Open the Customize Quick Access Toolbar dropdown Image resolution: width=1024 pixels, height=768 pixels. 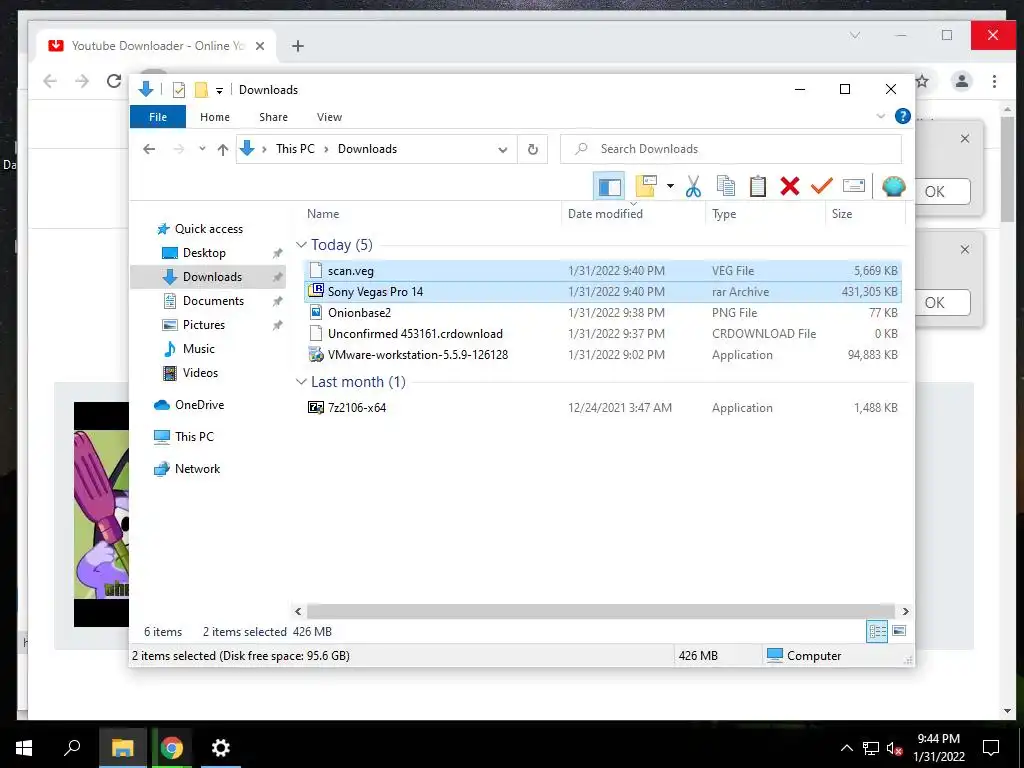[219, 91]
